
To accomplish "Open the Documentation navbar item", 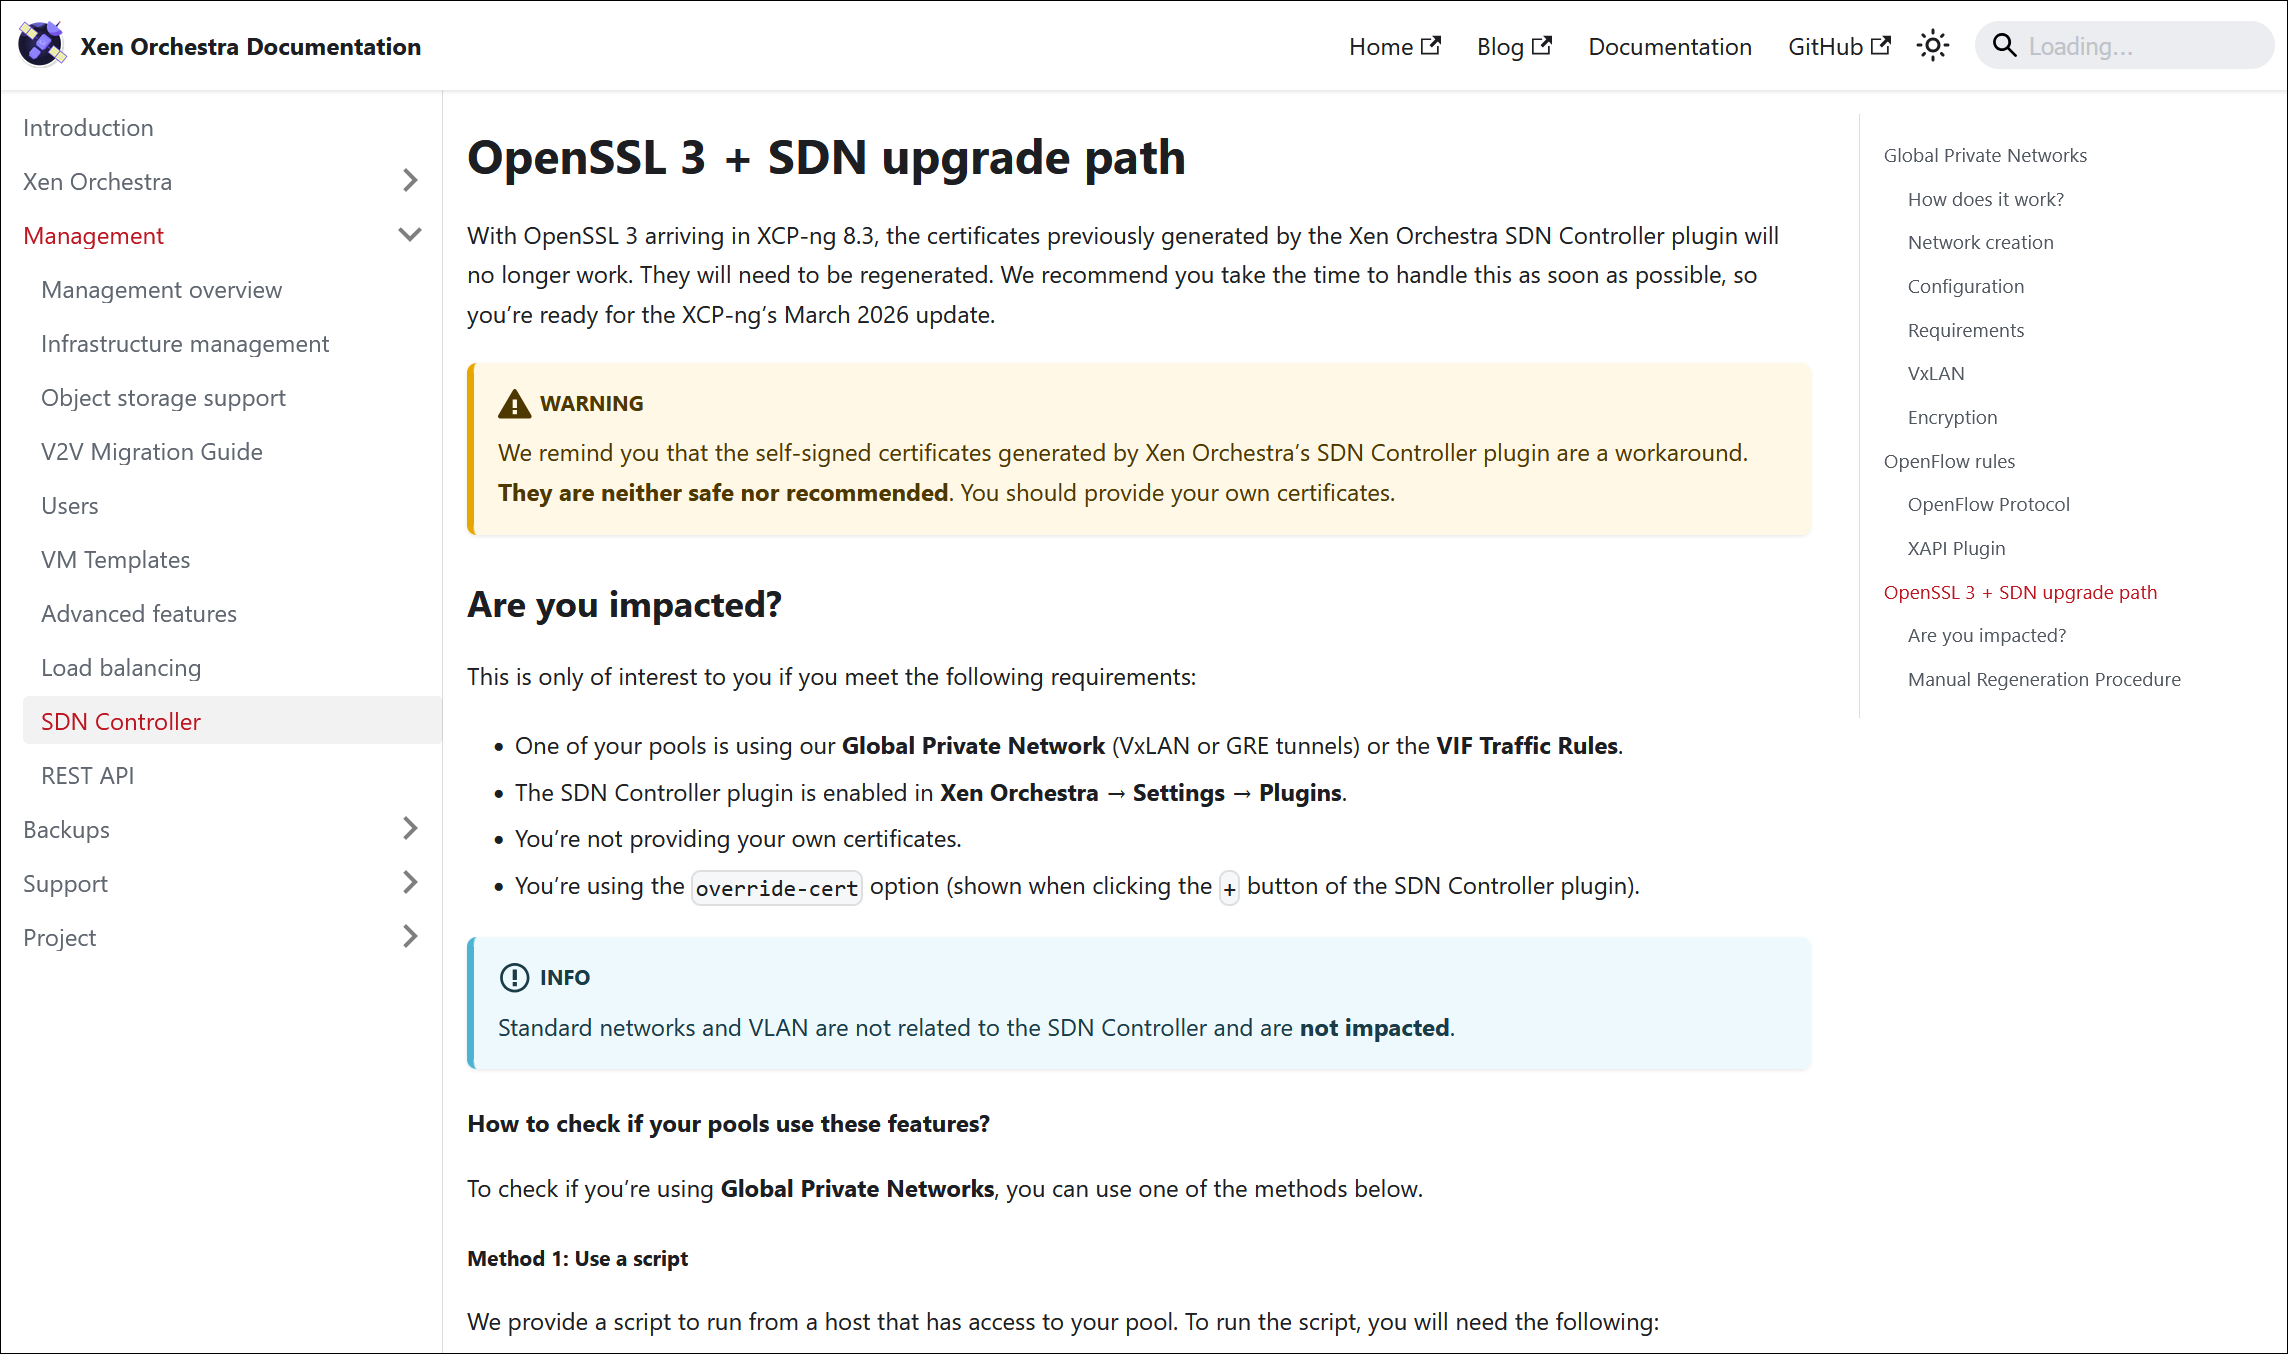I will (1669, 46).
